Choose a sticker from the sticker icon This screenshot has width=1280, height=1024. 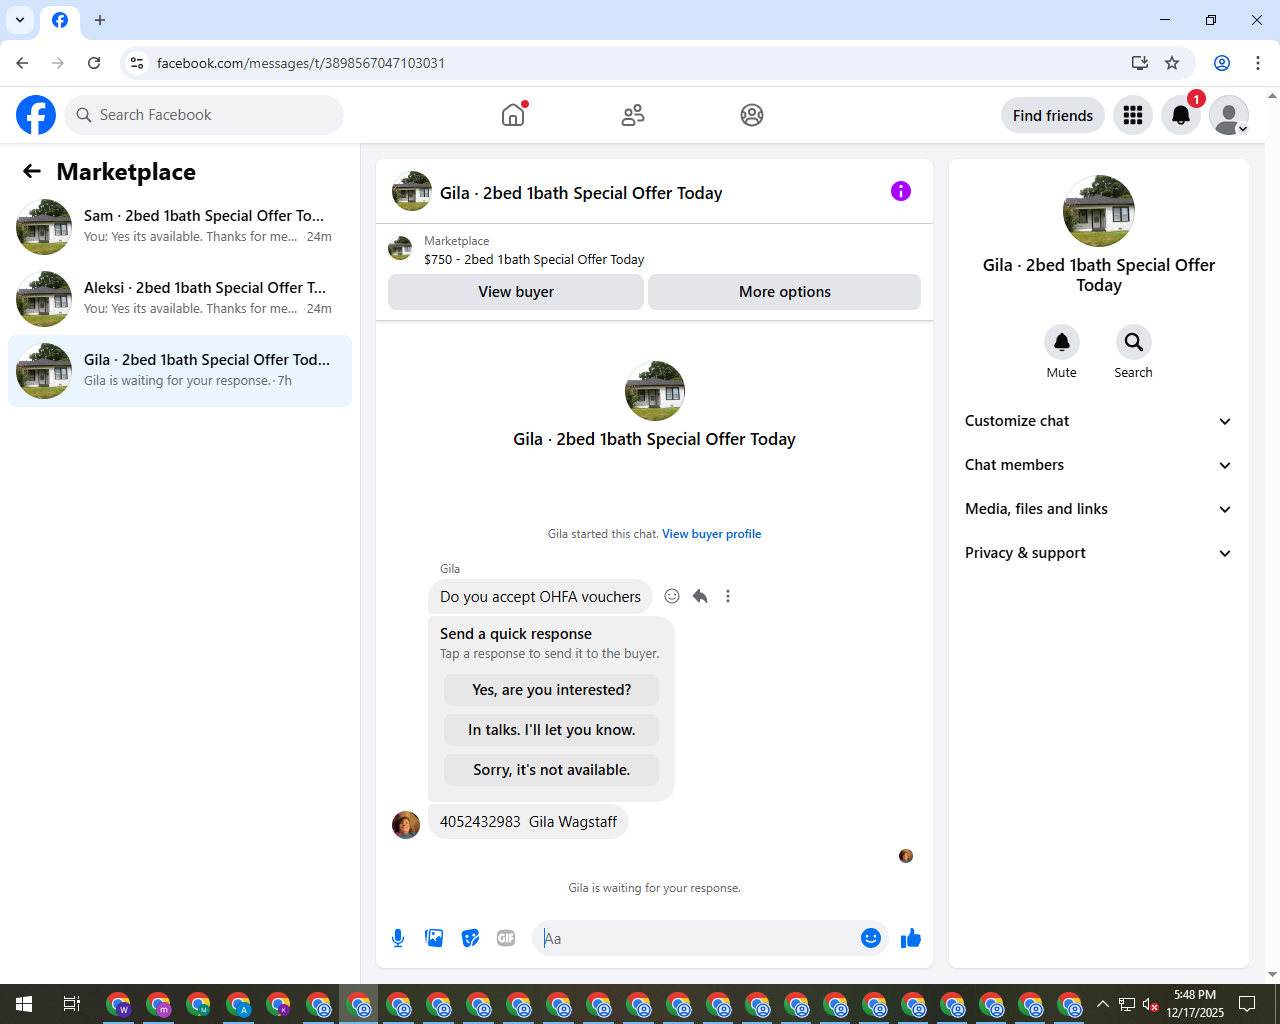tap(470, 938)
